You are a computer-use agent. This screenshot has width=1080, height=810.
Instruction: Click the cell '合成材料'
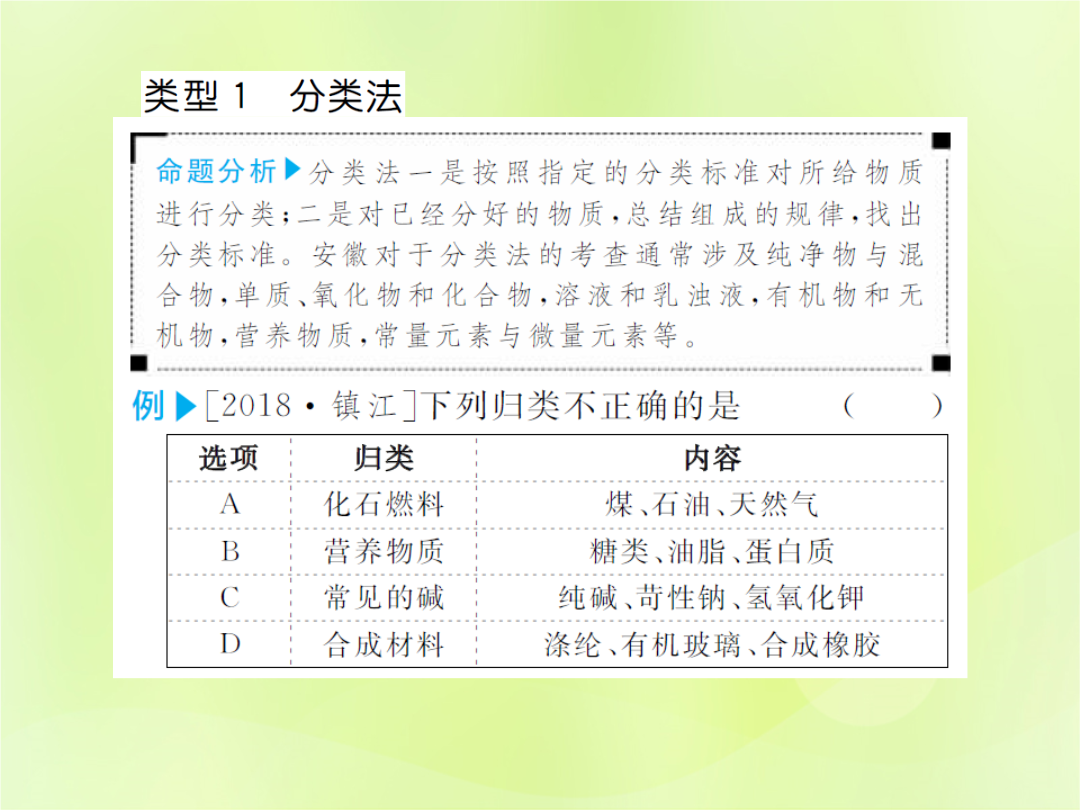[x=384, y=645]
